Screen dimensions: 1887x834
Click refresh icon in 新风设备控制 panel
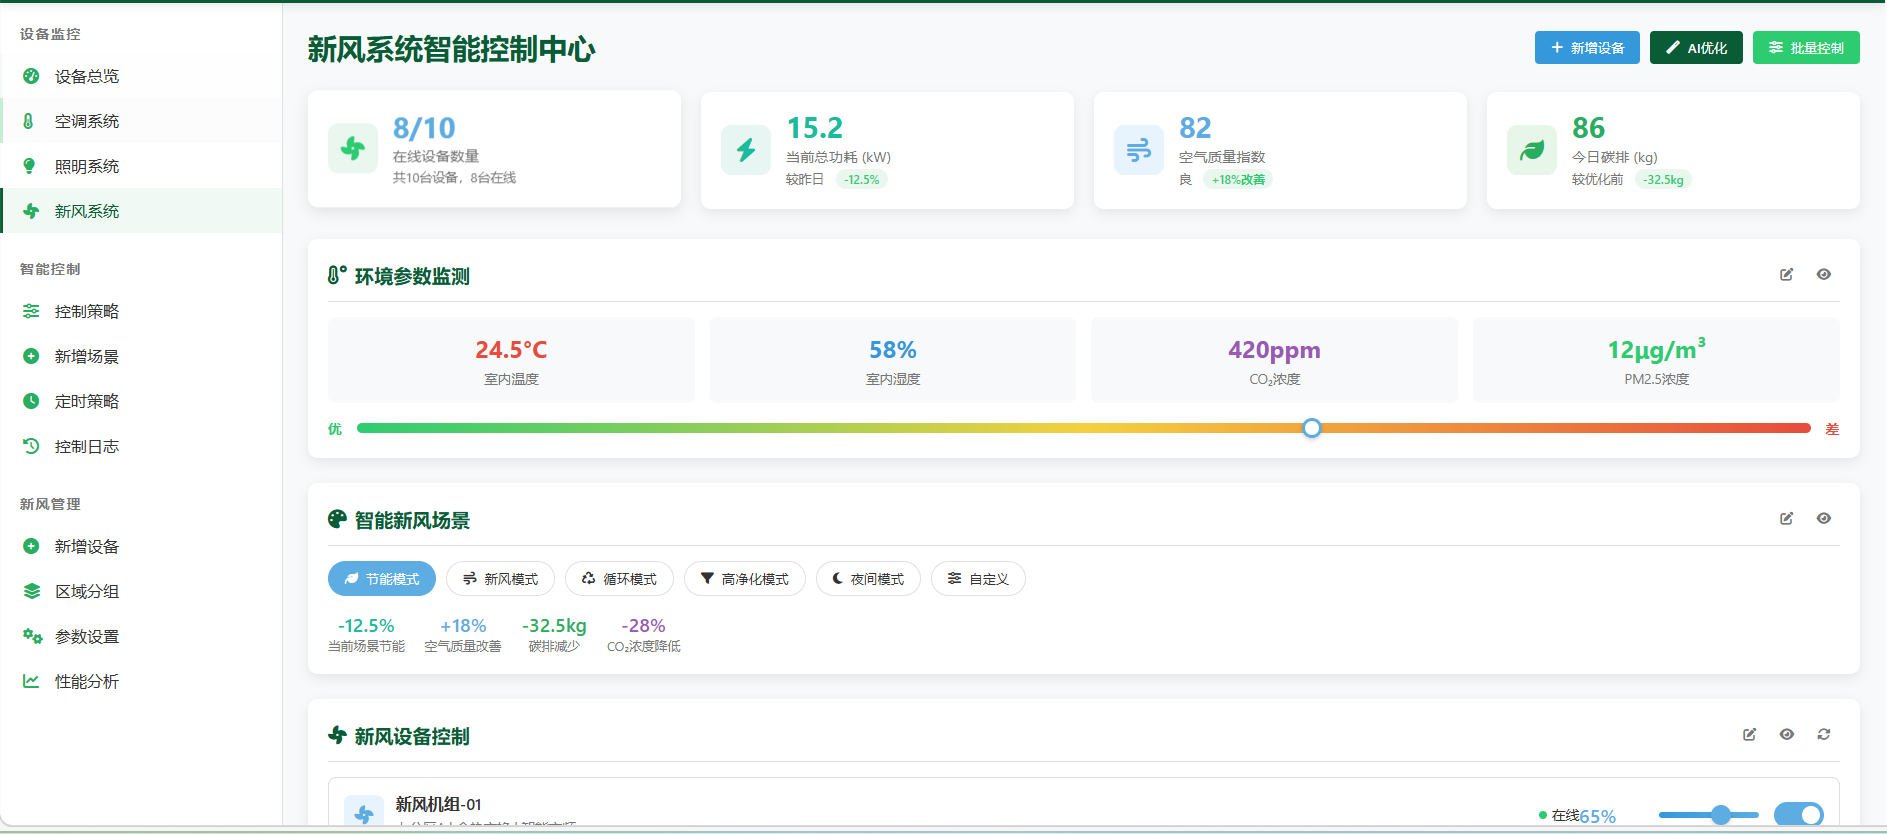[1823, 735]
